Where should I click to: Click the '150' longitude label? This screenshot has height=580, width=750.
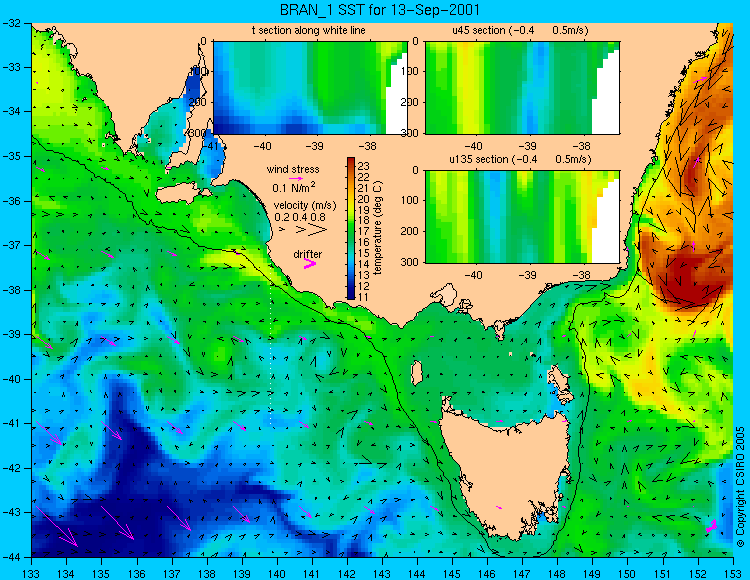[x=628, y=573]
